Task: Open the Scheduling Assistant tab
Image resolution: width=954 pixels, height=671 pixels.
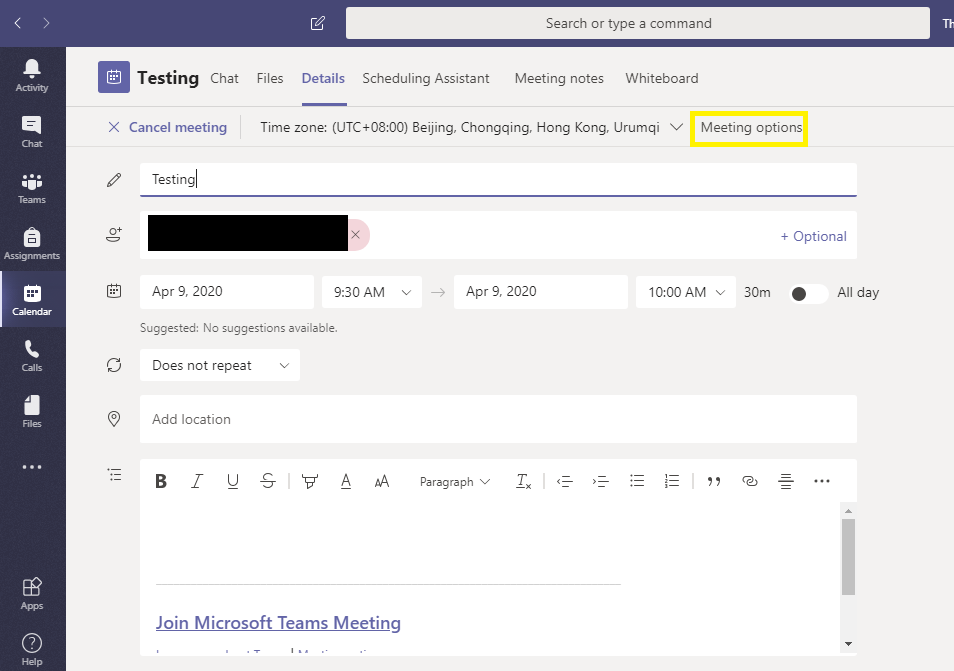Action: point(426,78)
